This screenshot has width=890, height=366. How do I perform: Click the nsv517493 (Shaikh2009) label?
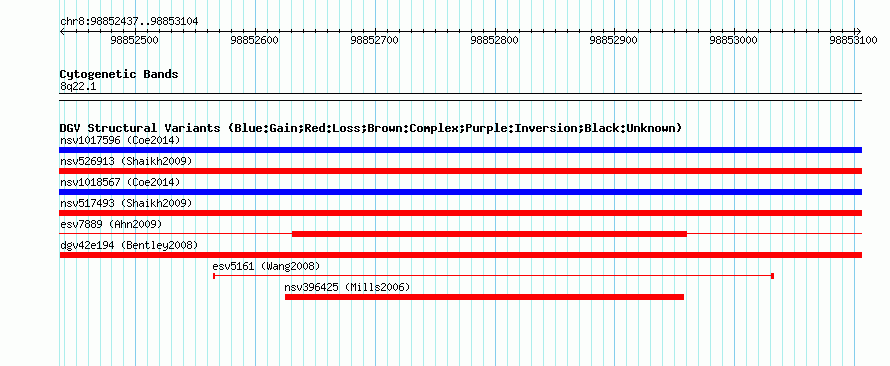click(x=126, y=203)
